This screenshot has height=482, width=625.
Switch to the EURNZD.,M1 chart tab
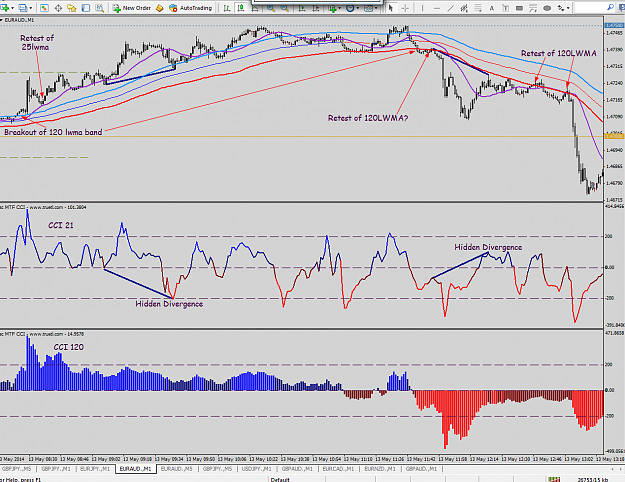[379, 469]
